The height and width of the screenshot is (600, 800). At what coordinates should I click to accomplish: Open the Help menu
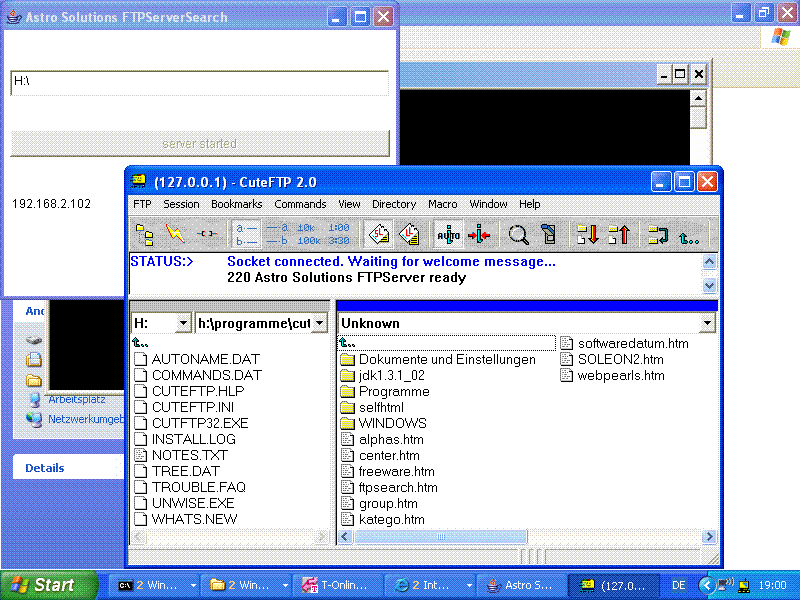pos(530,204)
